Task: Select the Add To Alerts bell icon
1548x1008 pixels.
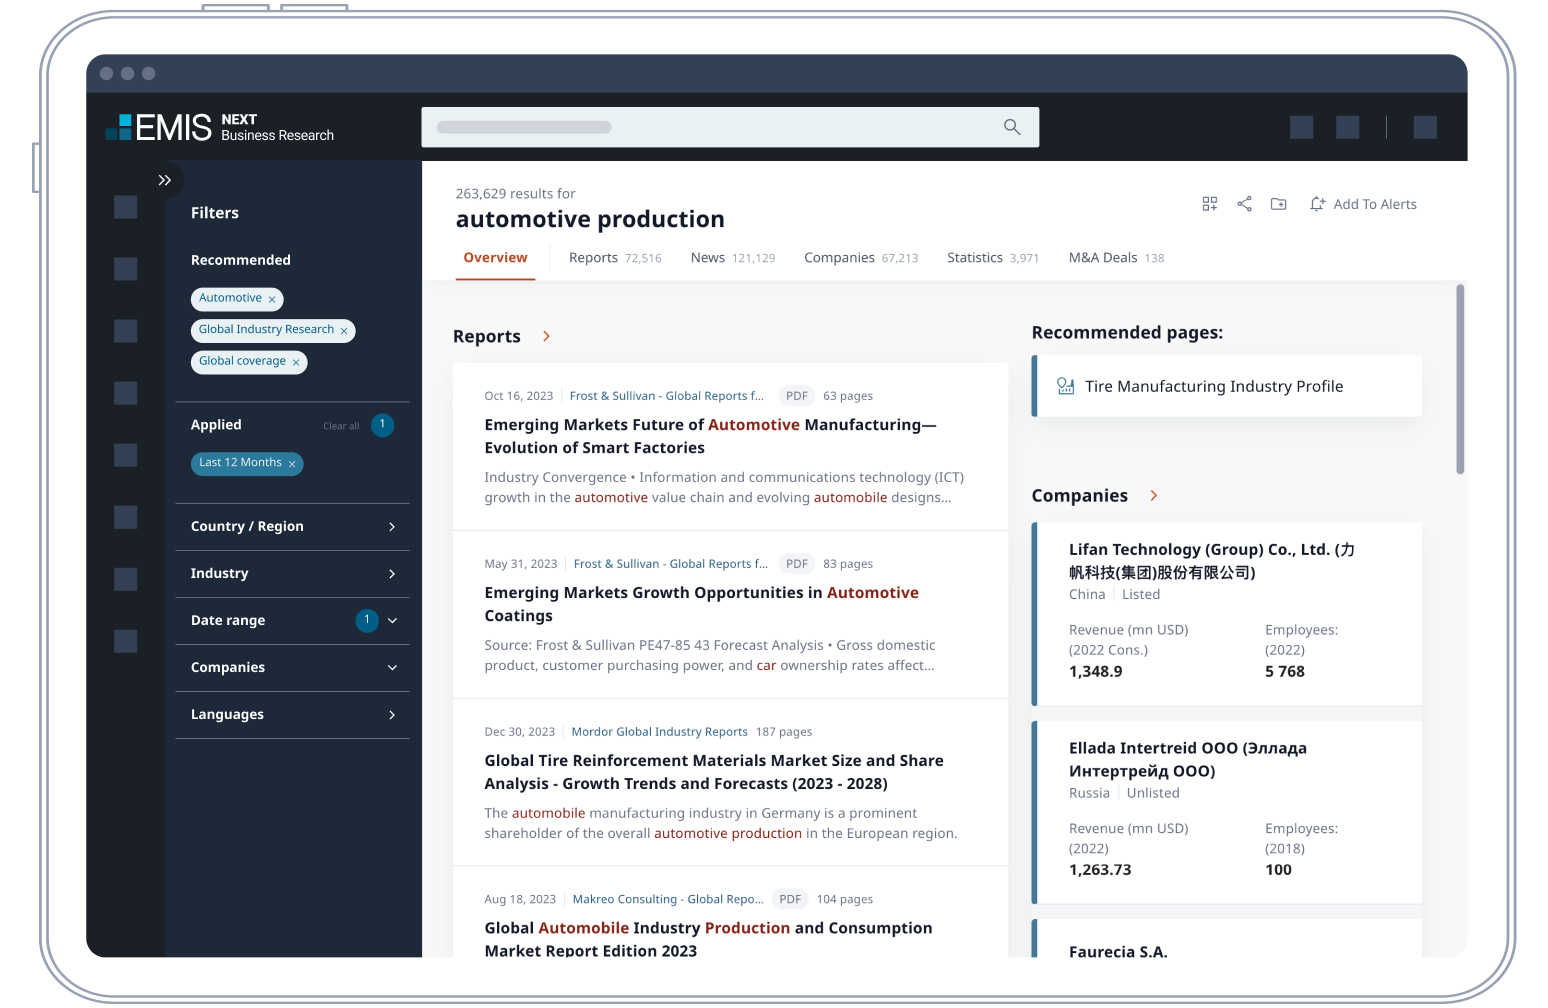Action: 1317,203
